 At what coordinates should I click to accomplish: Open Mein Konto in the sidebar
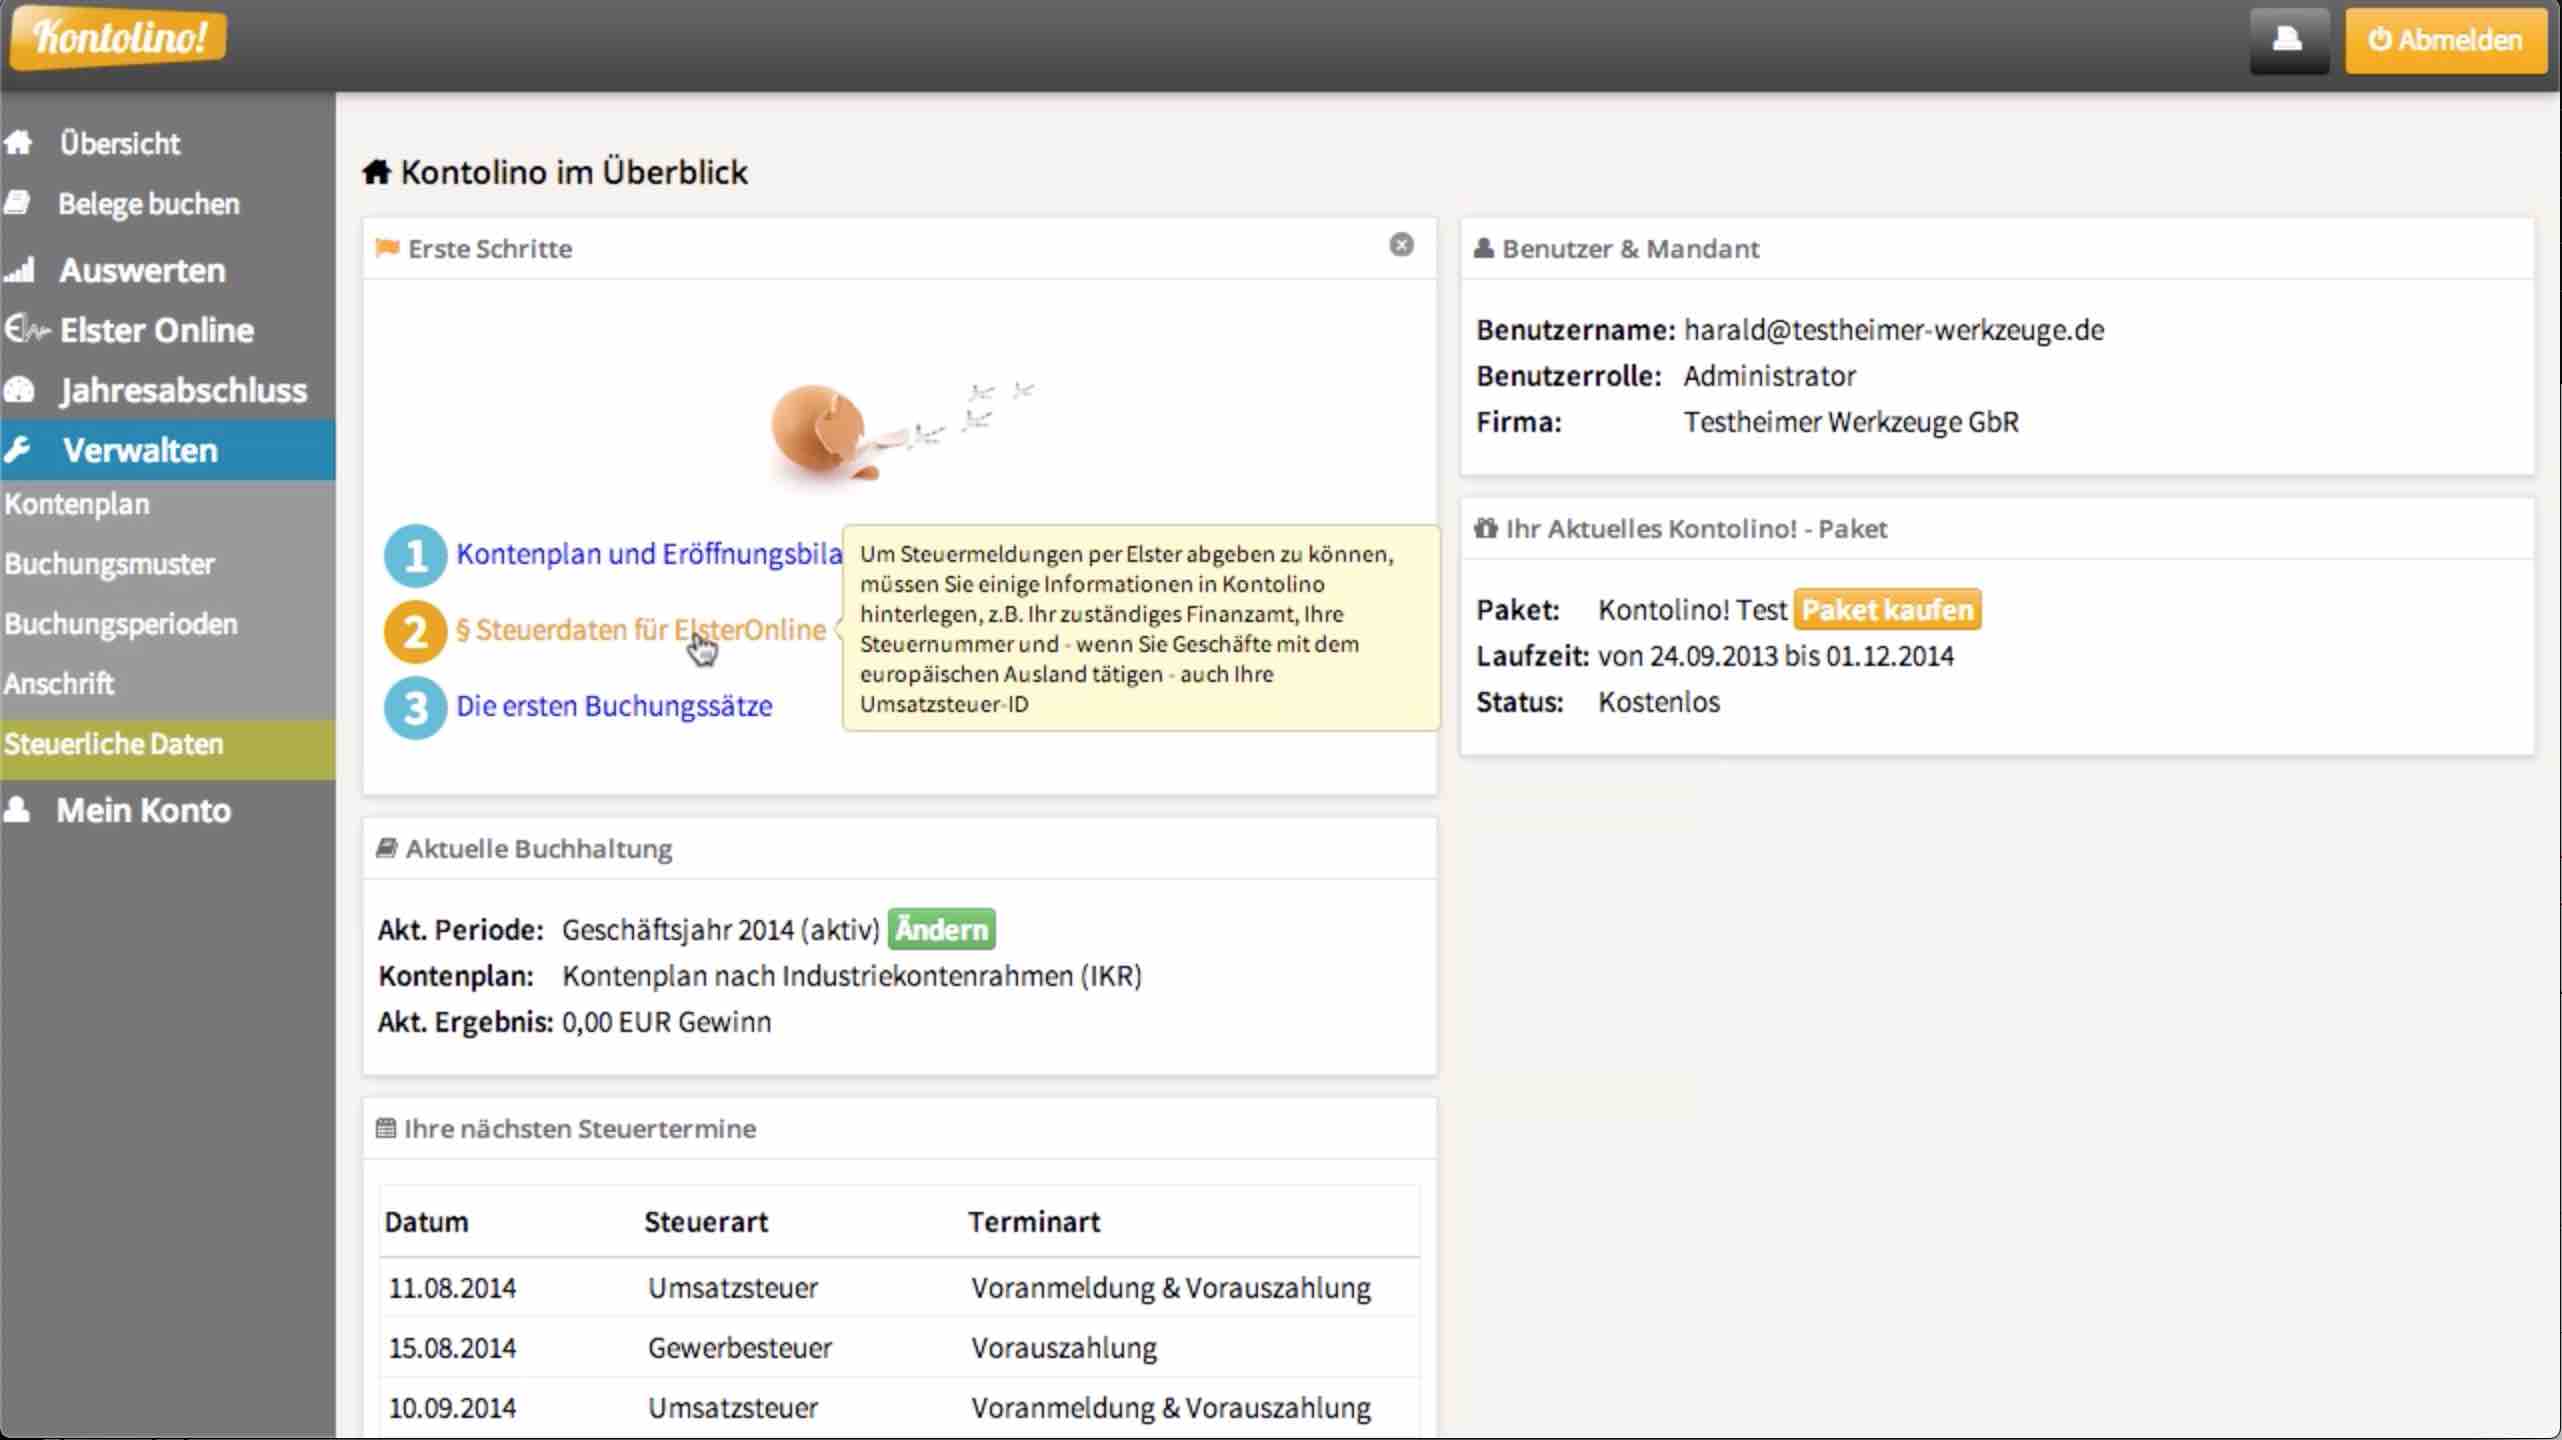click(x=143, y=810)
